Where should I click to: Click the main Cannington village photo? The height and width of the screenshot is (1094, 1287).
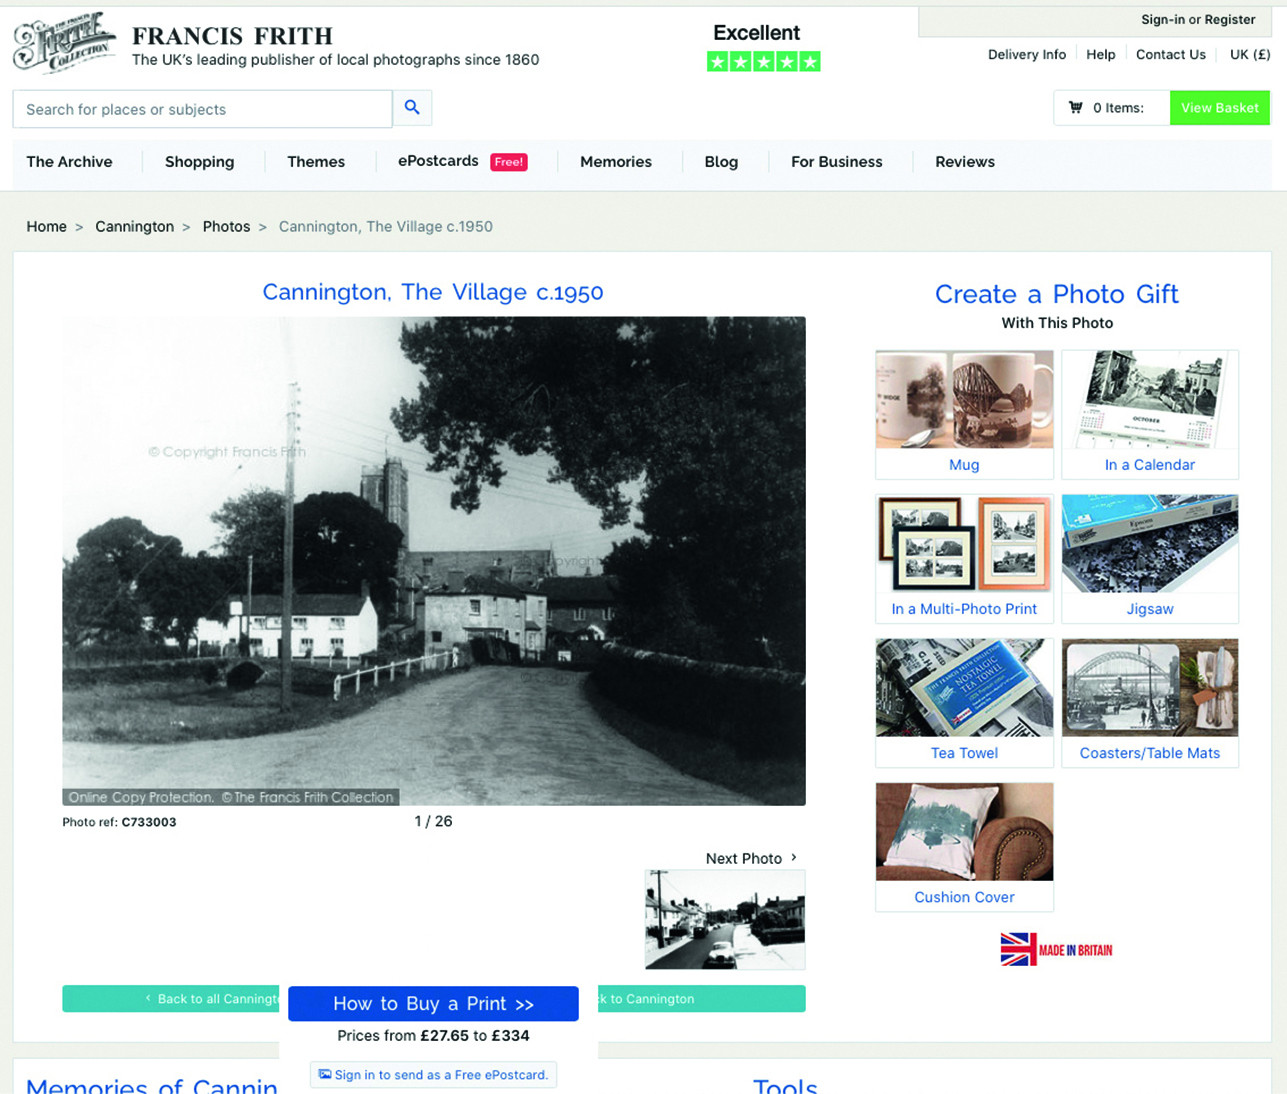tap(434, 561)
